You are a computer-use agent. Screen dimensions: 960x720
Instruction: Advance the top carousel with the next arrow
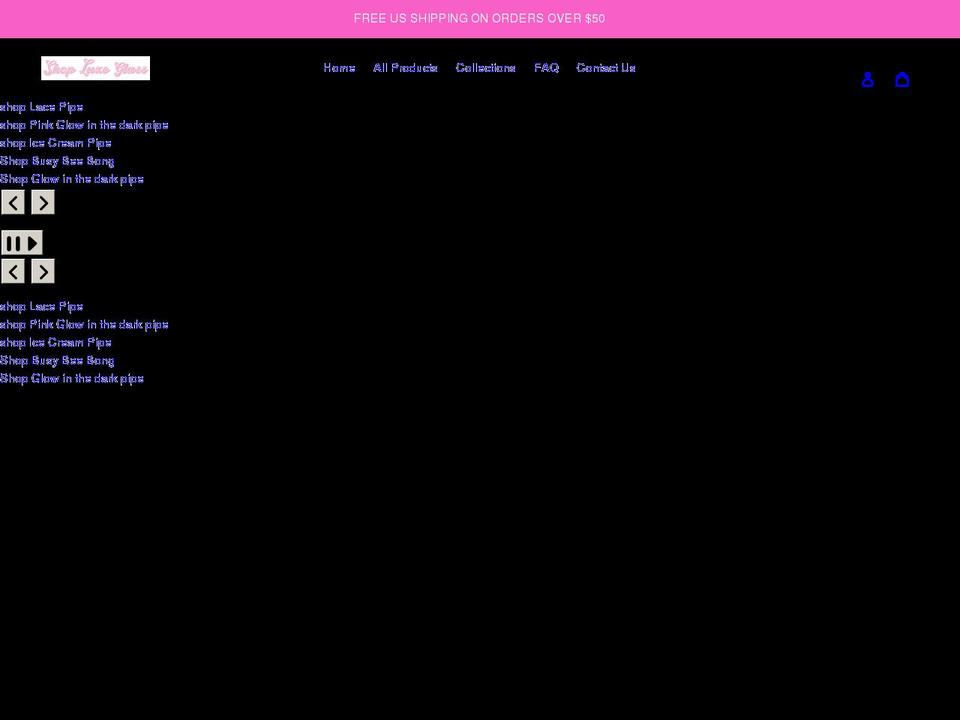point(43,202)
